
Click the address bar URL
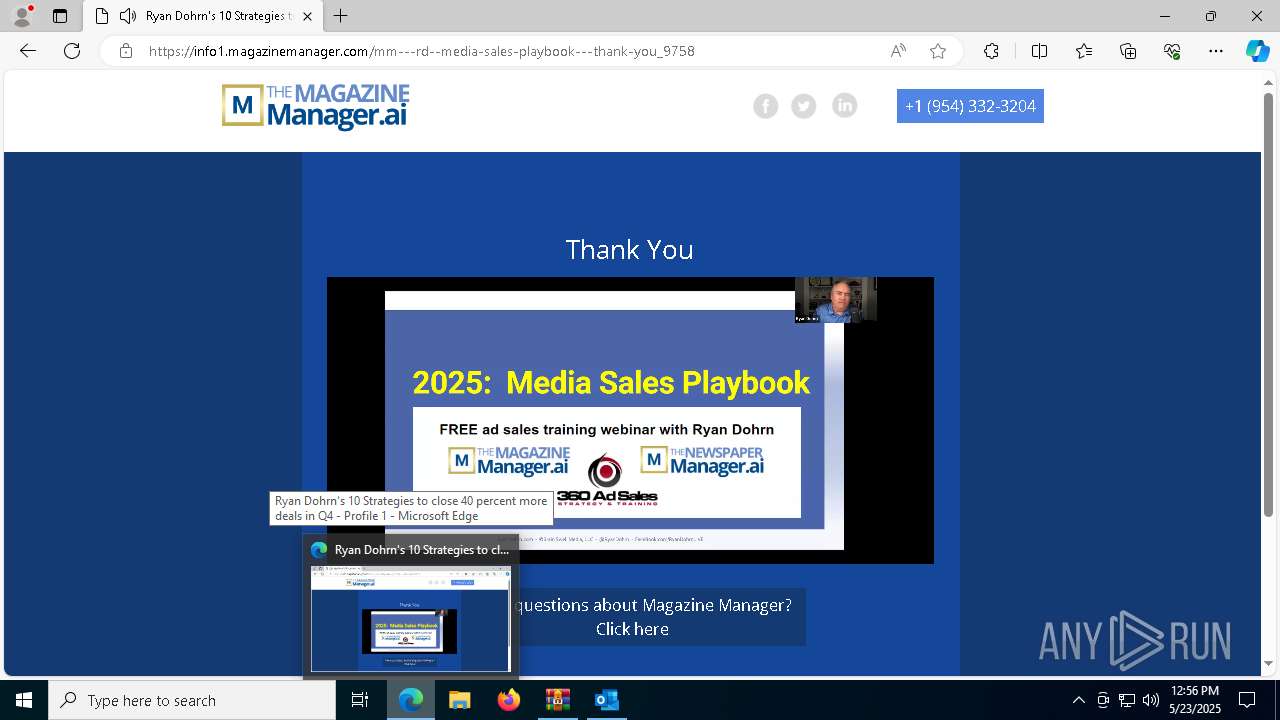pyautogui.click(x=421, y=51)
